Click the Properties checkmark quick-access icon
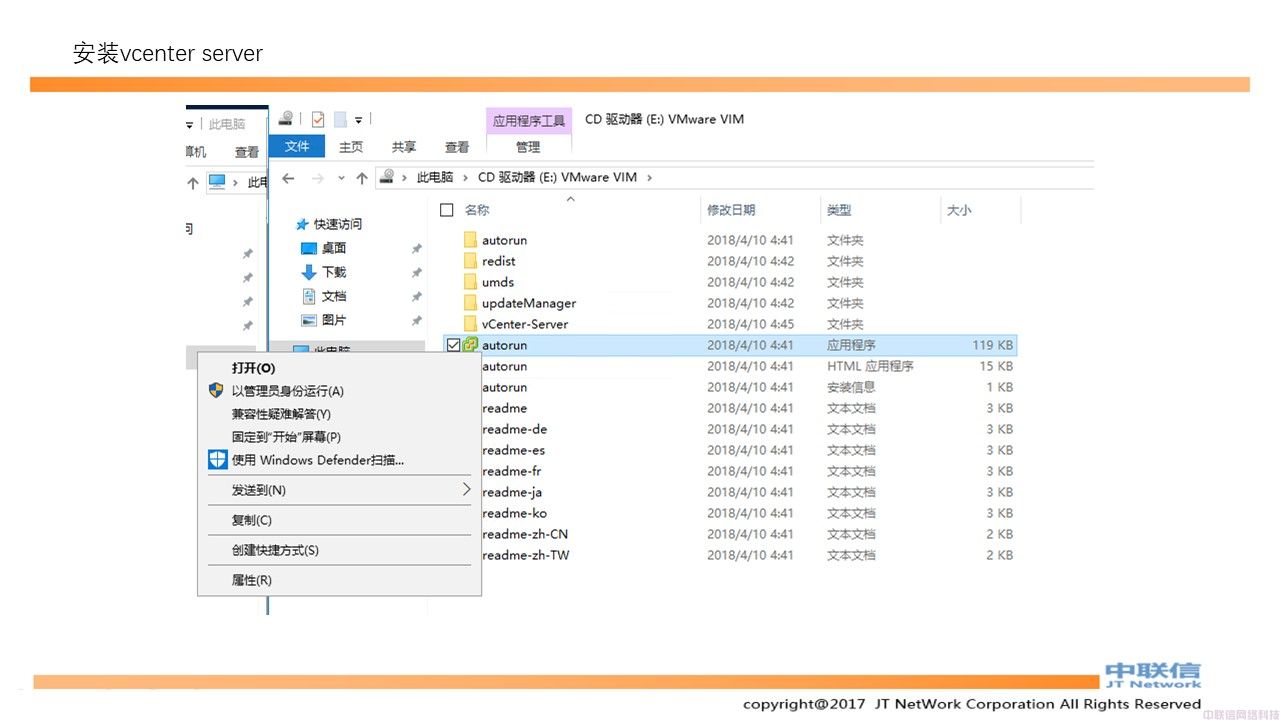This screenshot has width=1280, height=720. [x=318, y=119]
